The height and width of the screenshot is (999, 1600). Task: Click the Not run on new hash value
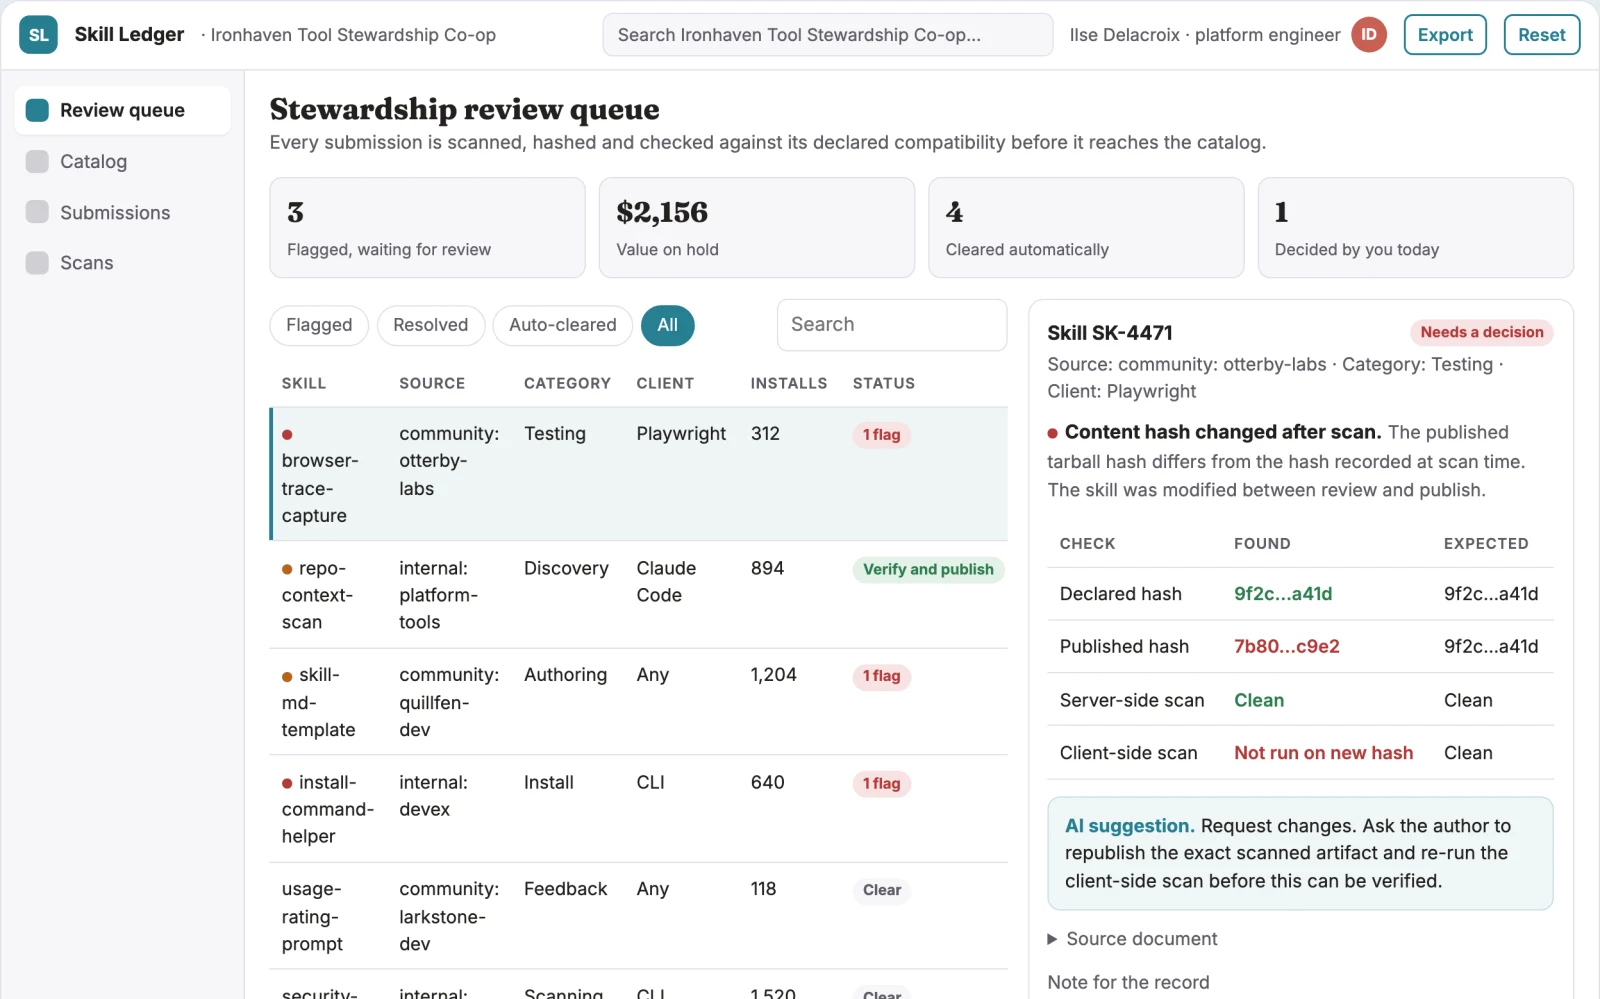tap(1323, 753)
